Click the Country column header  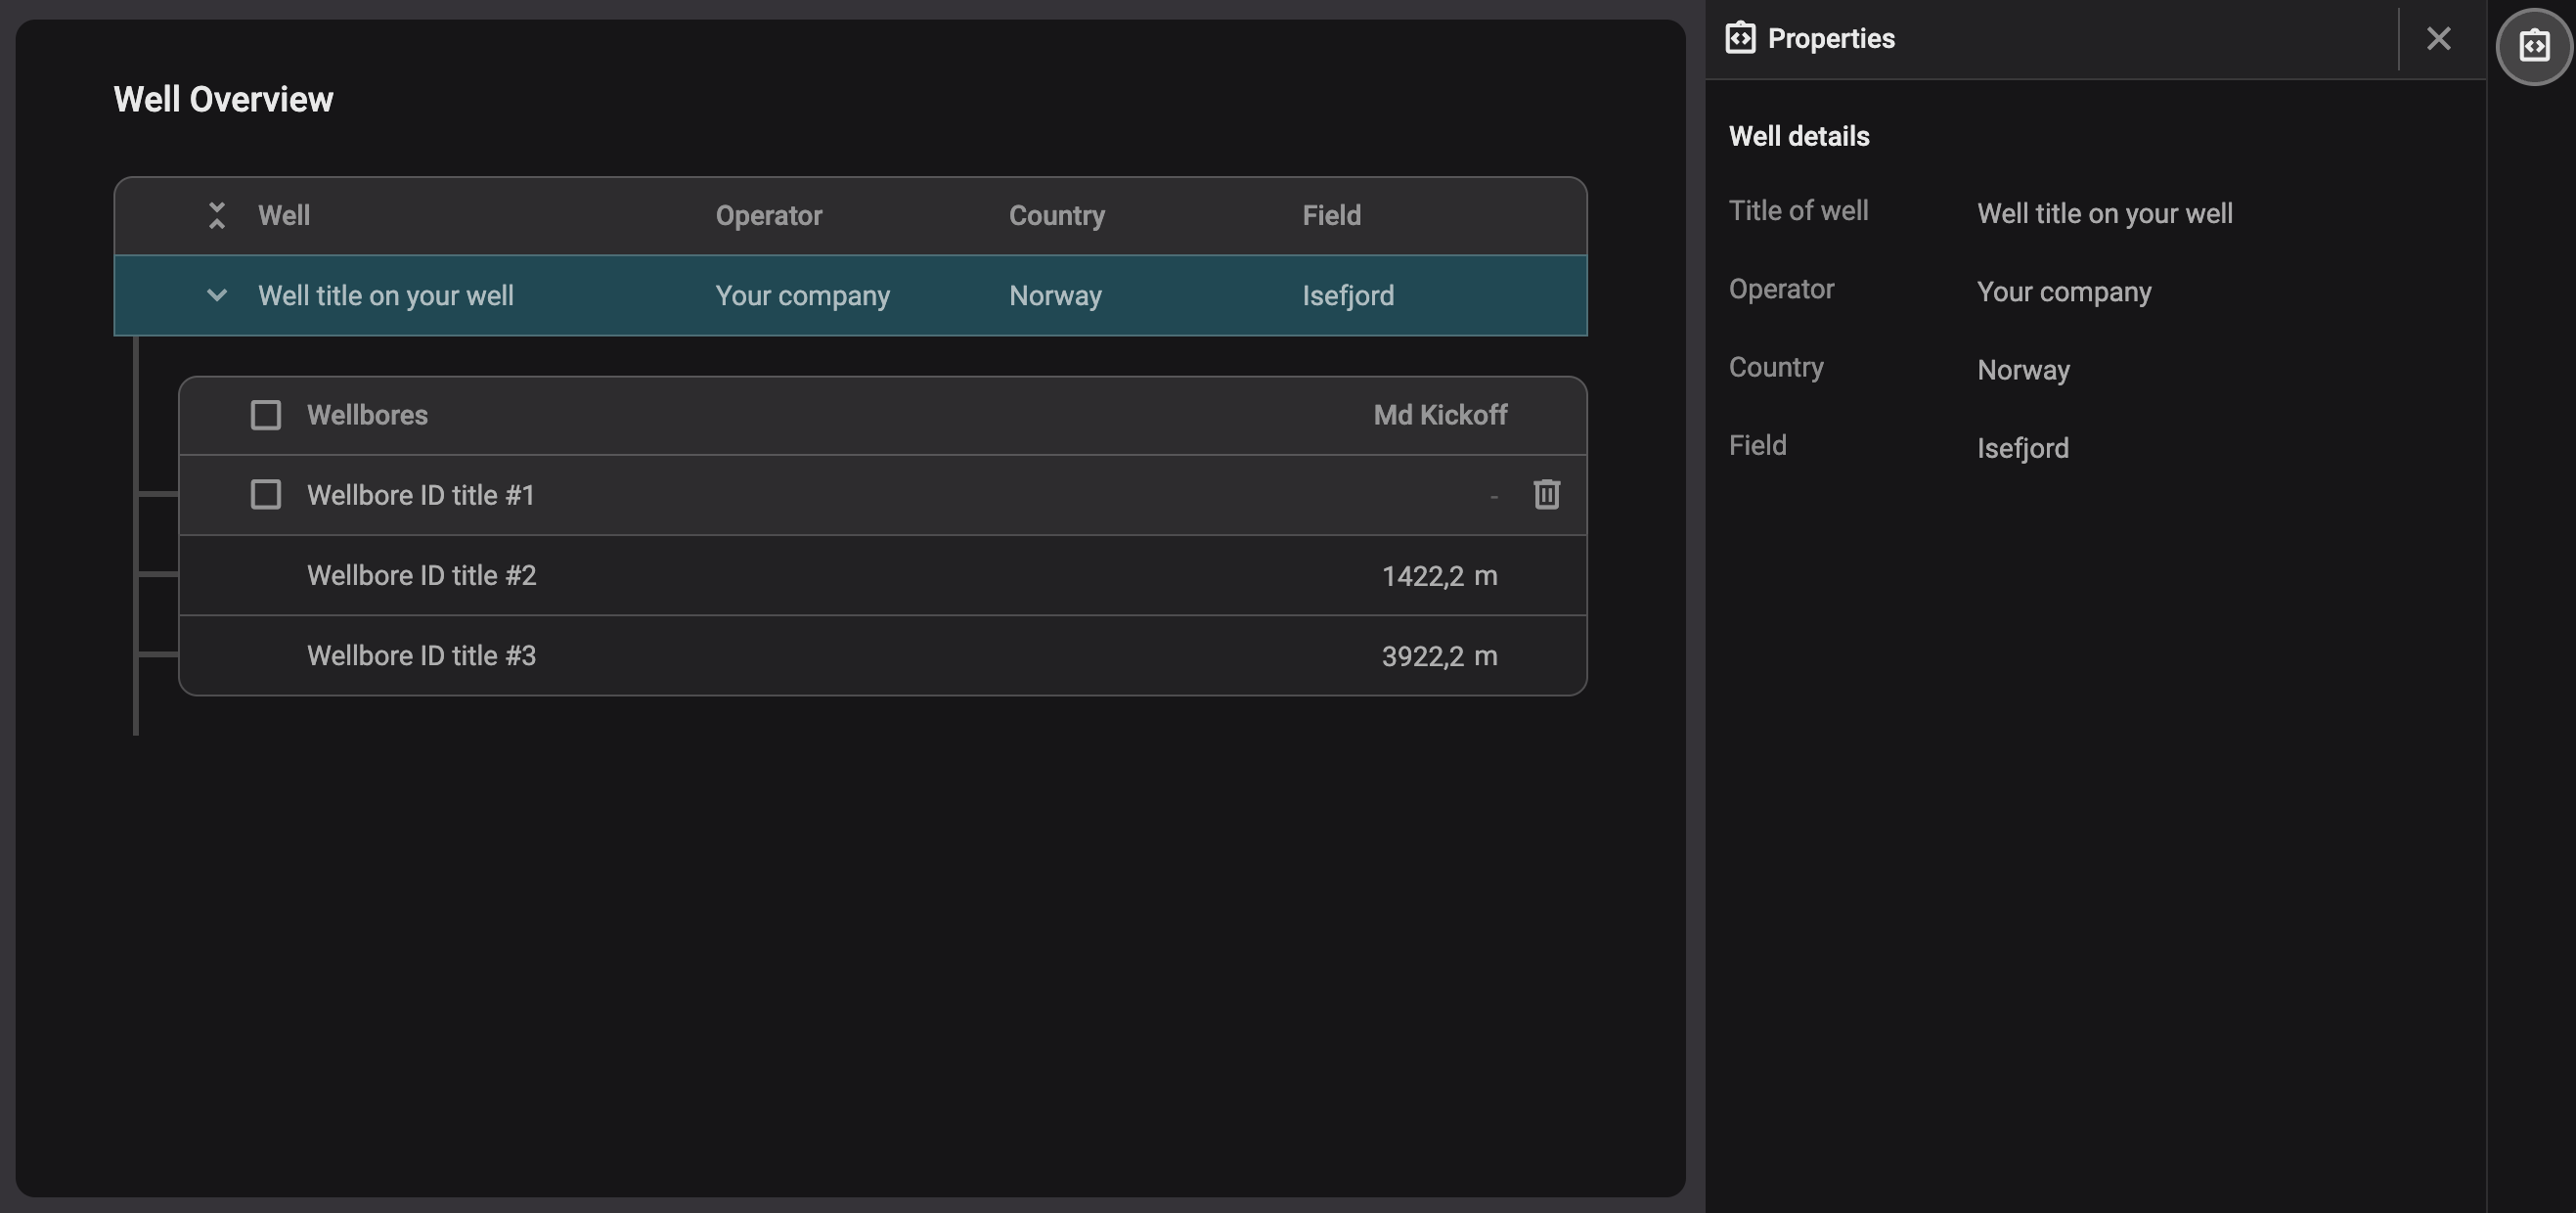1057,214
